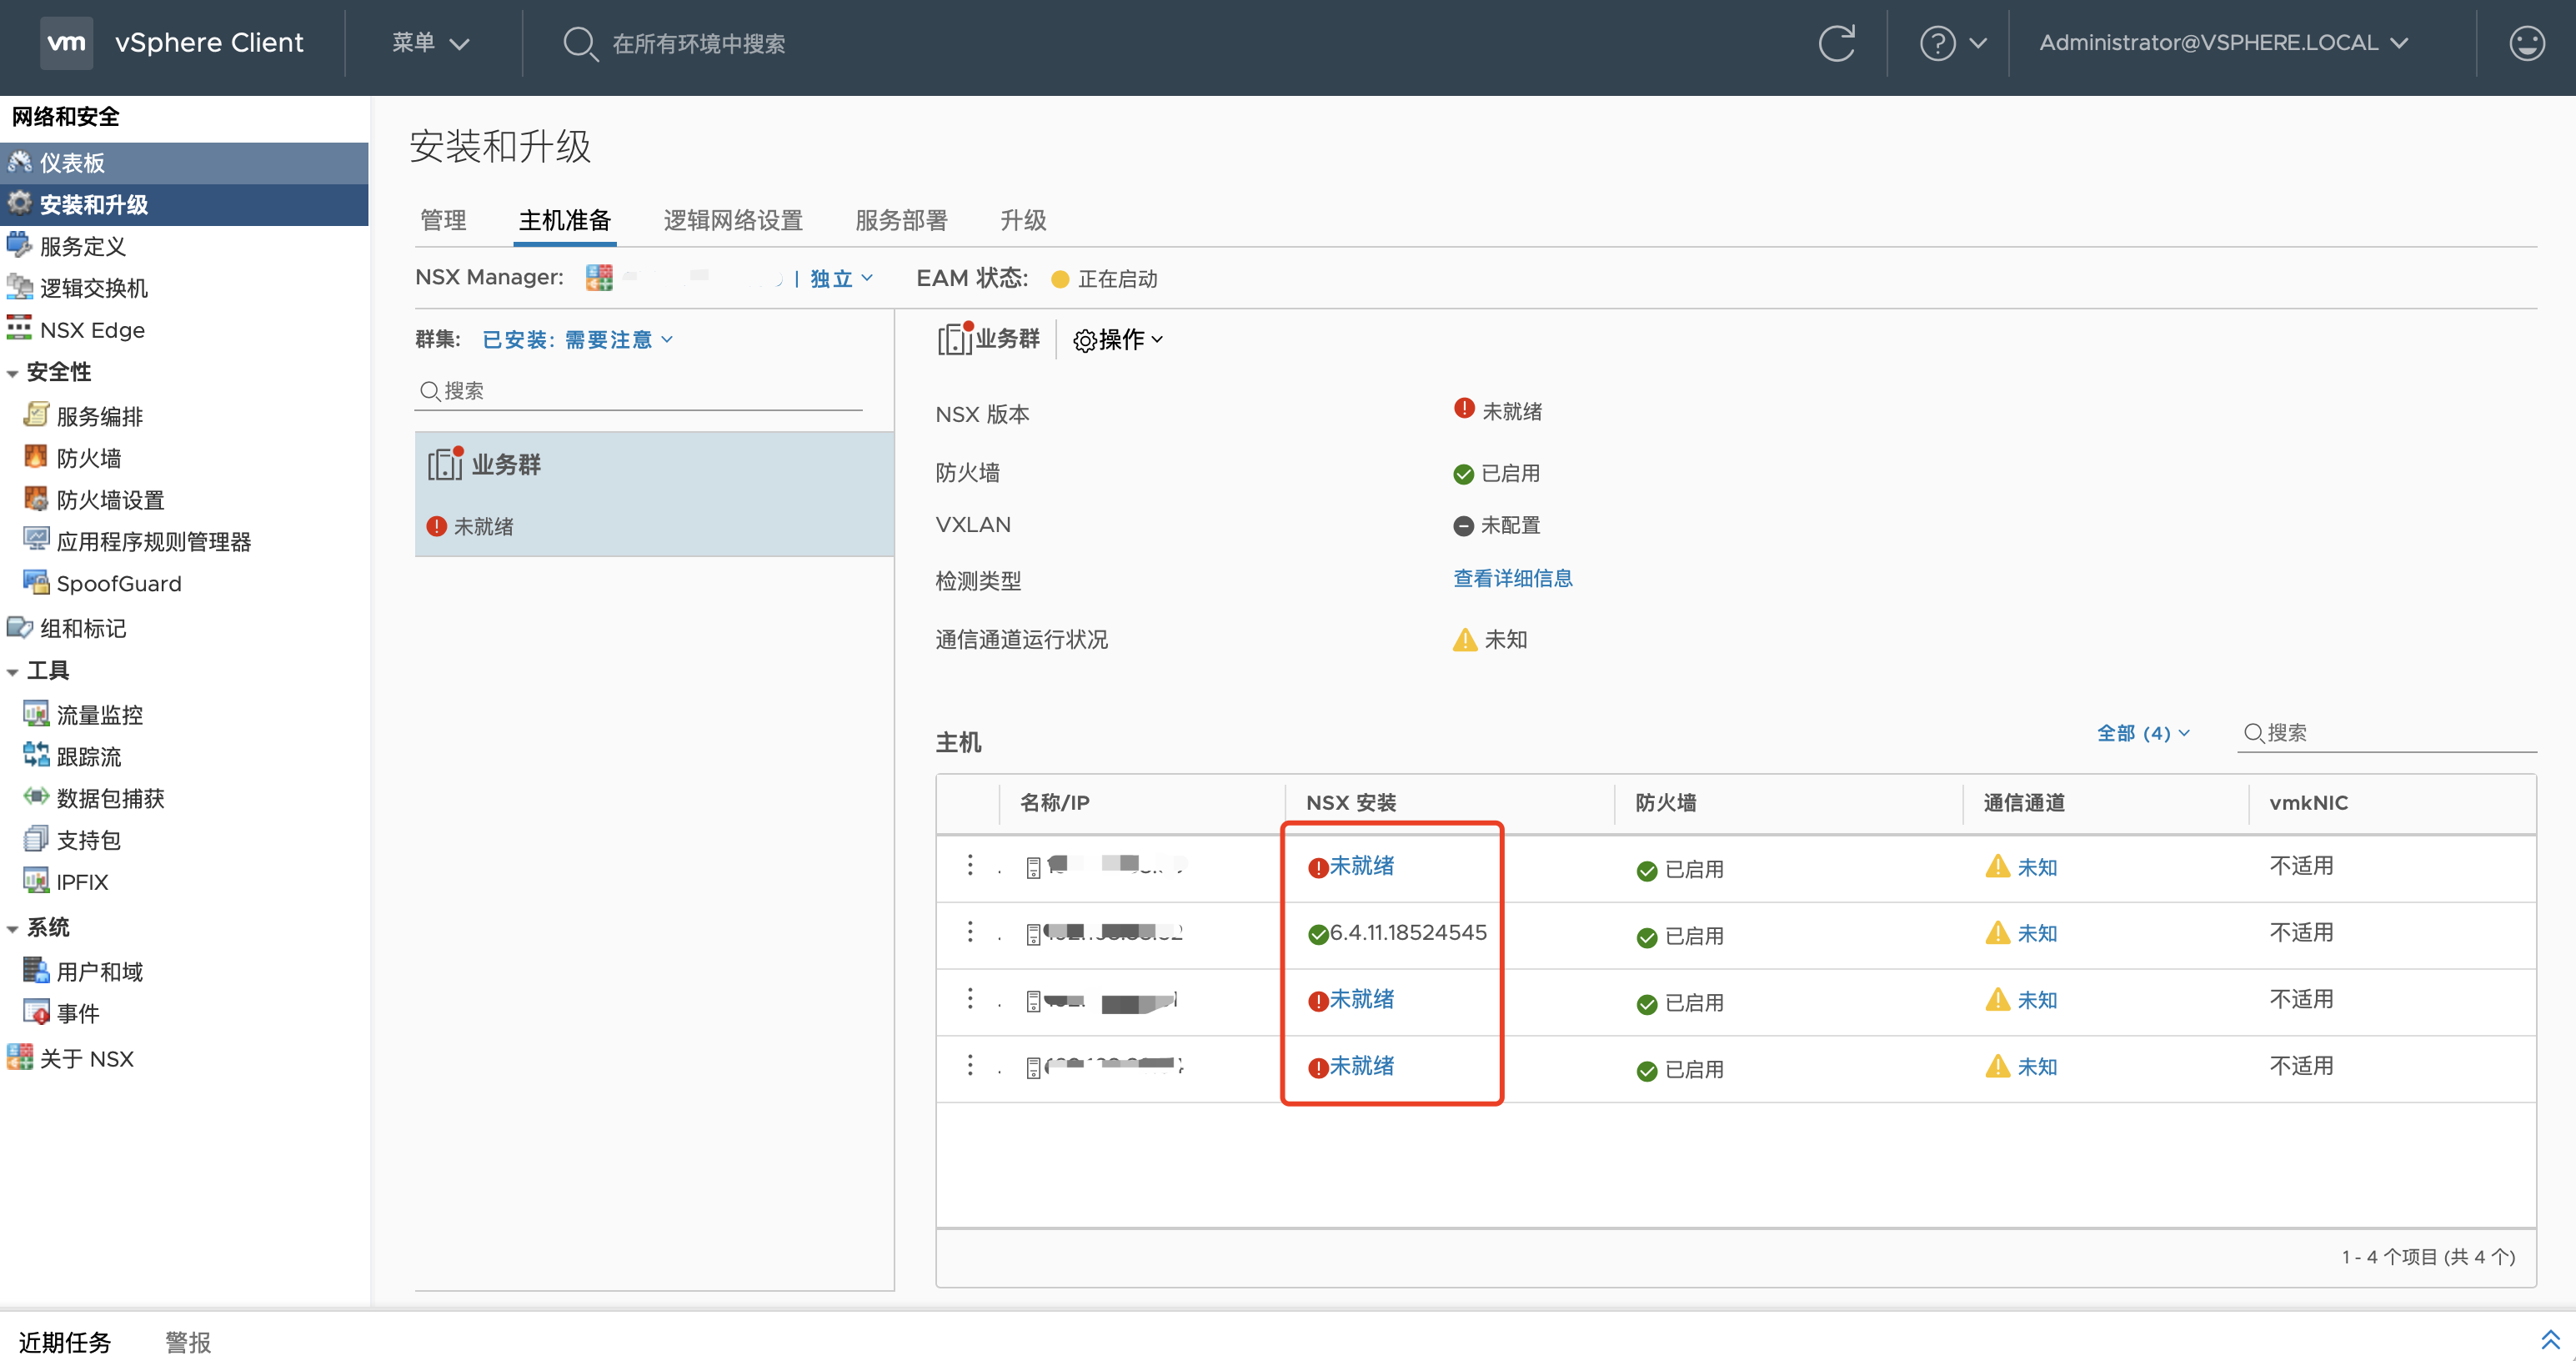Screen dimensions: 2576x1361
Task: Open NSX Edge in sidebar
Action: pyautogui.click(x=92, y=330)
